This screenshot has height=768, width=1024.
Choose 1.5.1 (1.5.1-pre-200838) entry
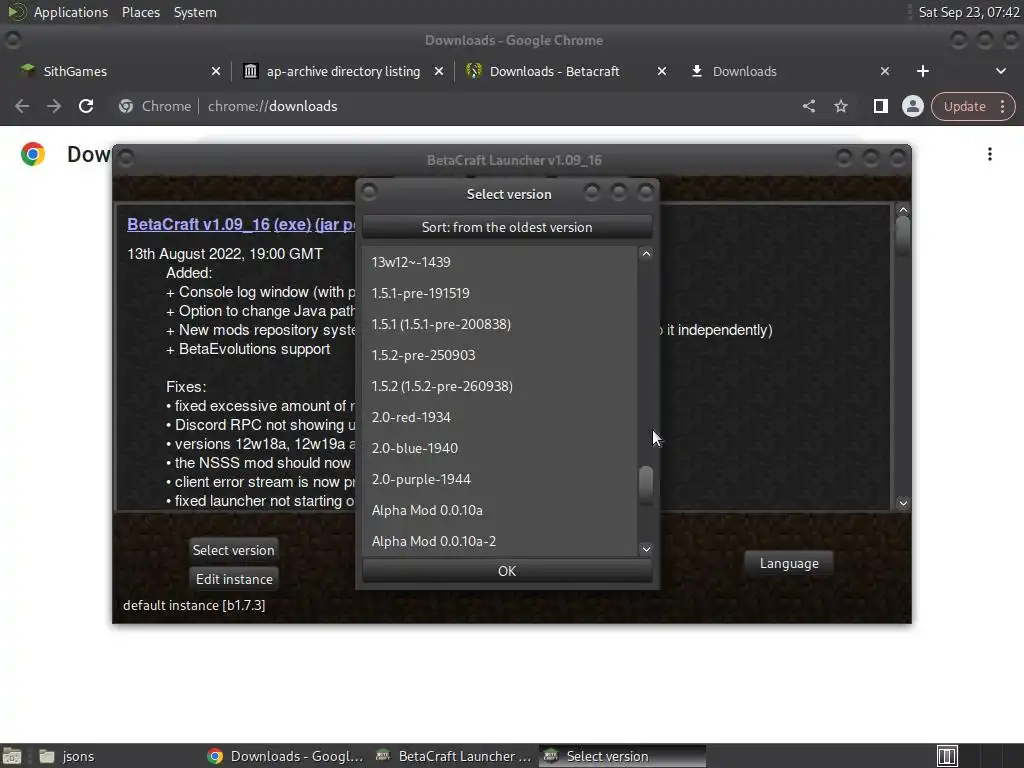click(x=500, y=324)
